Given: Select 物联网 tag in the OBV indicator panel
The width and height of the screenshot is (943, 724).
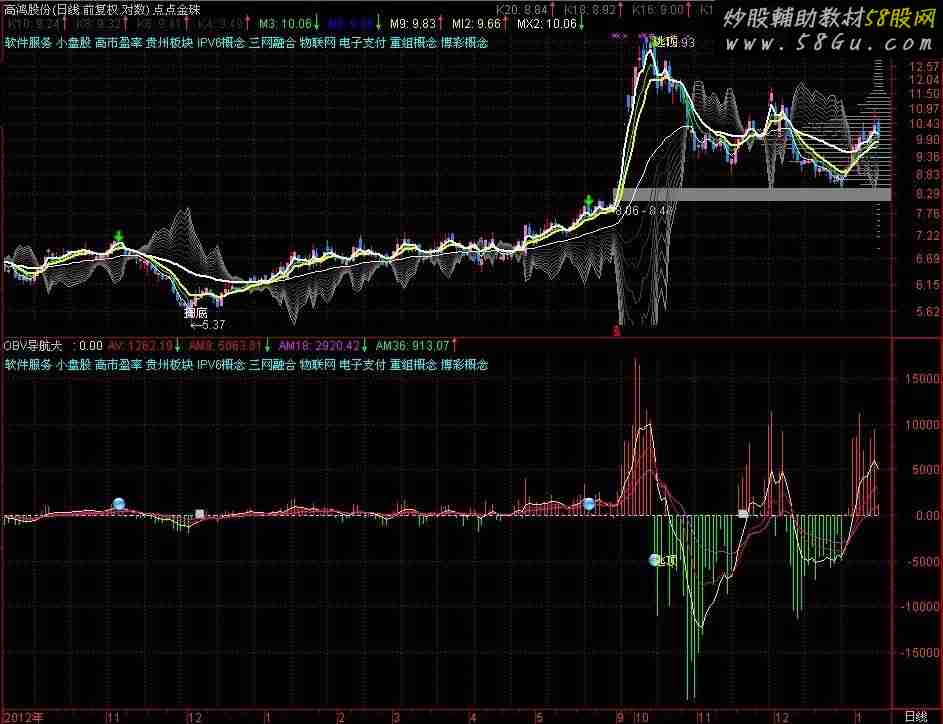Looking at the screenshot, I should click(318, 364).
